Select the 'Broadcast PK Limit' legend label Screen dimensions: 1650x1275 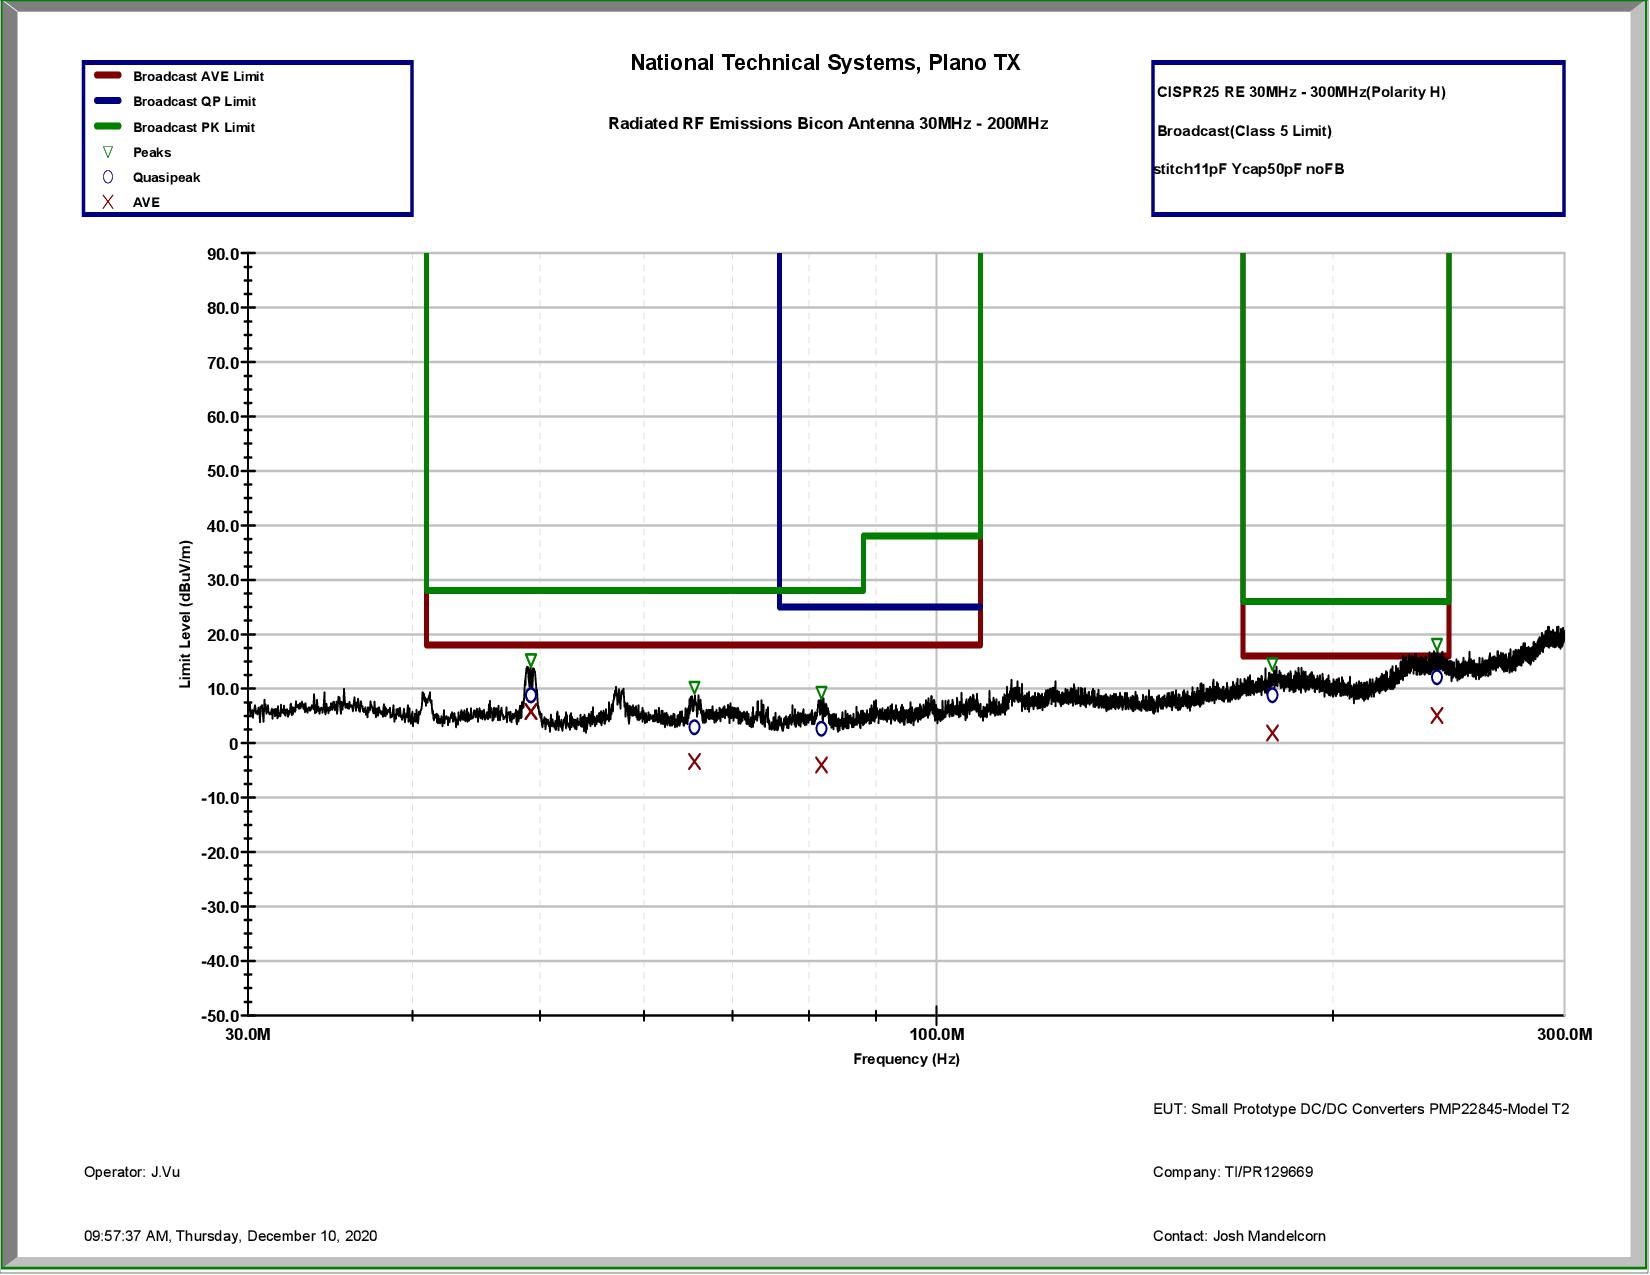point(194,127)
